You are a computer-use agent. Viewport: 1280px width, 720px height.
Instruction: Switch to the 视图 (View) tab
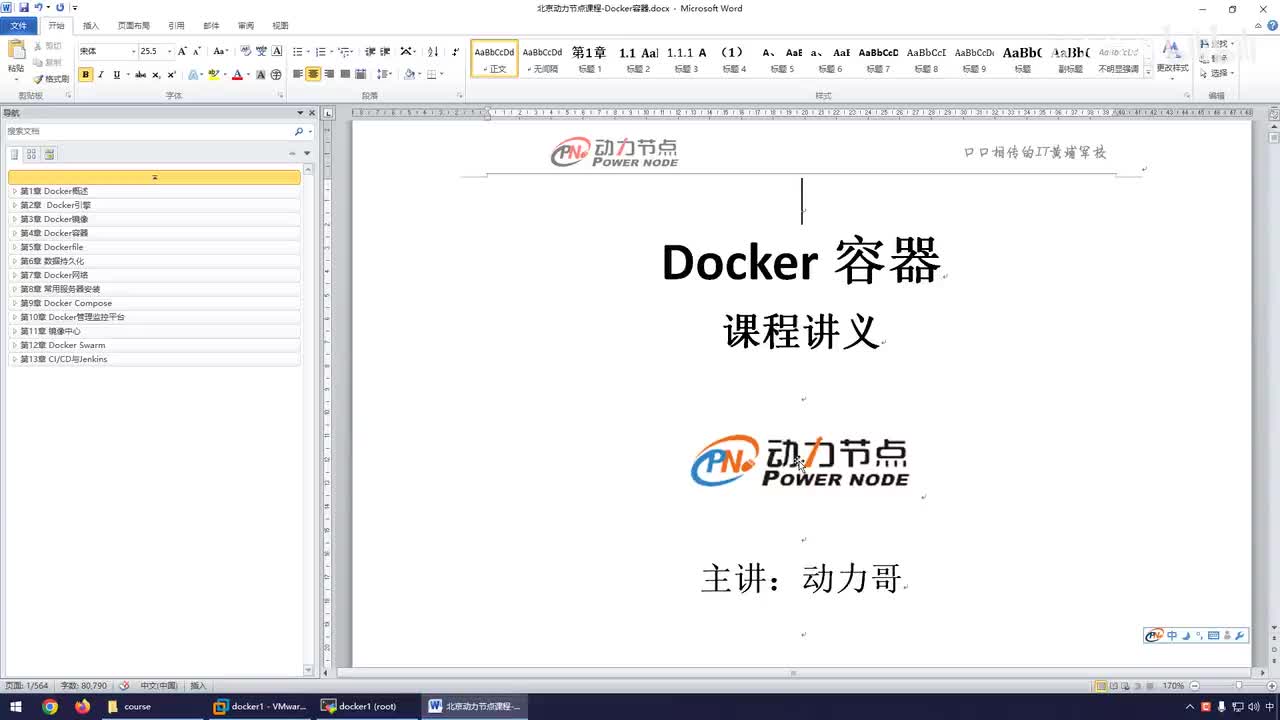(x=280, y=25)
